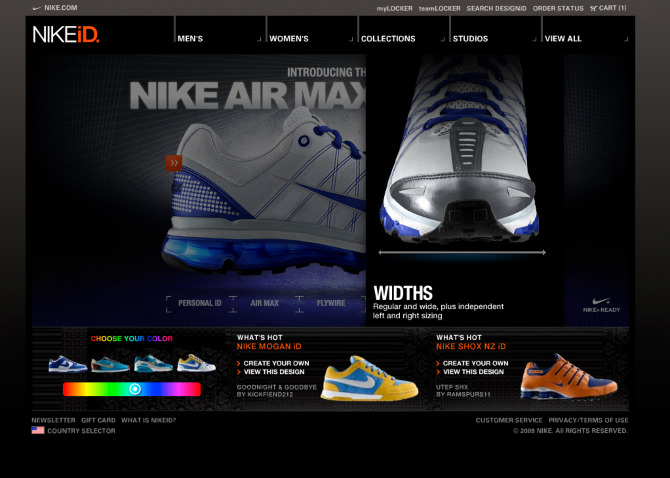The height and width of the screenshot is (478, 670).
Task: Click the NIKEiD logo
Action: pos(66,35)
